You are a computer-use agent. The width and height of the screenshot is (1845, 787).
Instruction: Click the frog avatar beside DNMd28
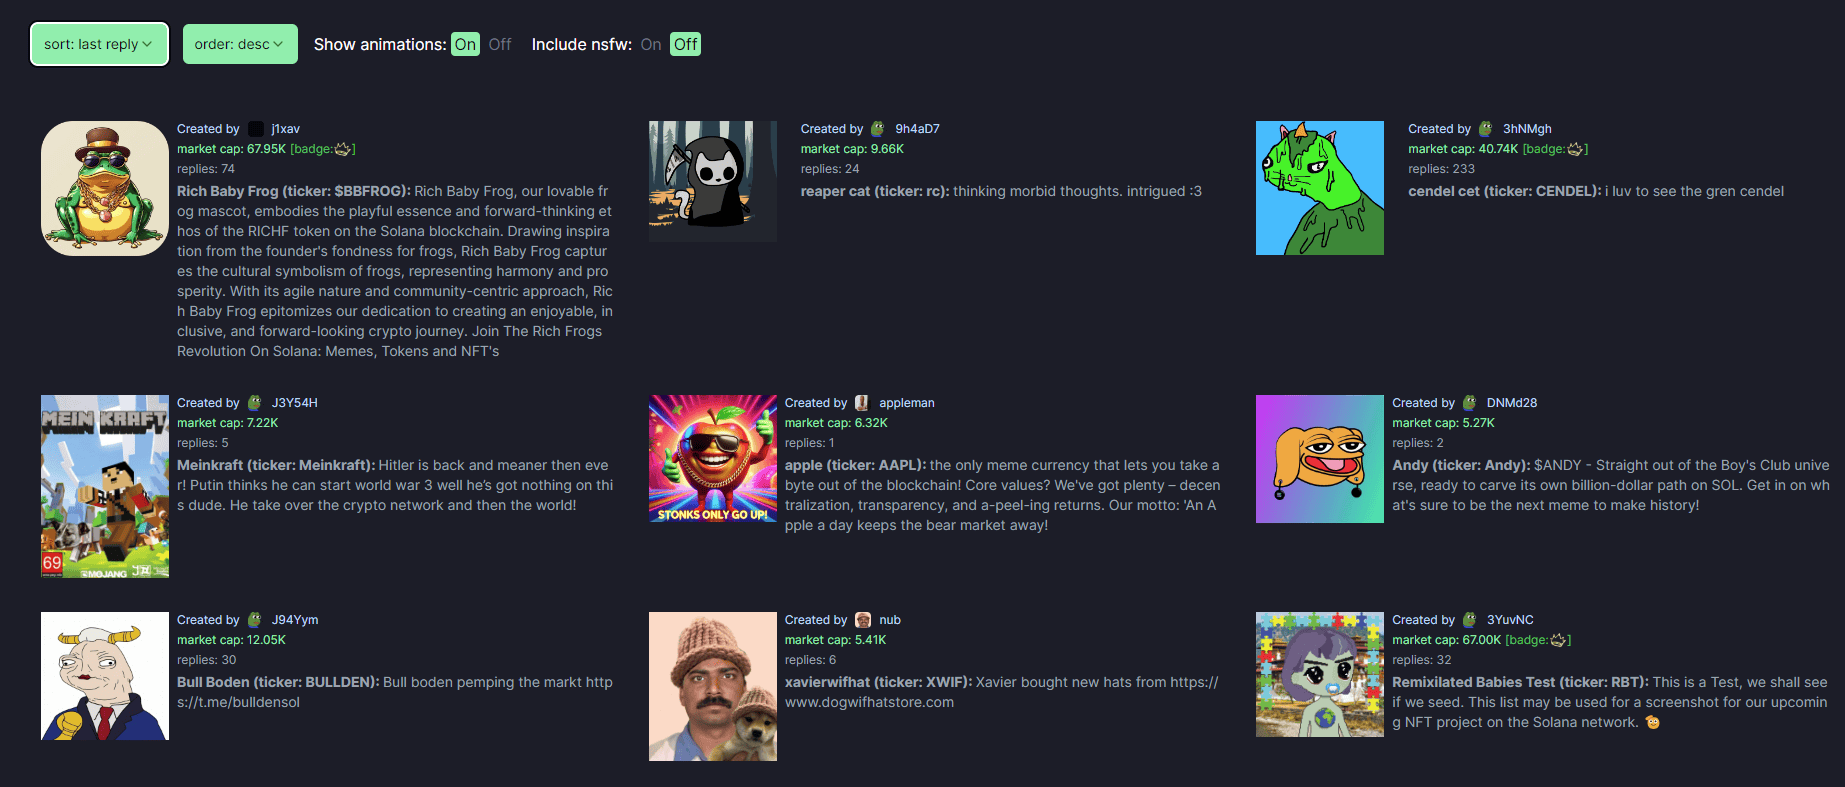1470,403
